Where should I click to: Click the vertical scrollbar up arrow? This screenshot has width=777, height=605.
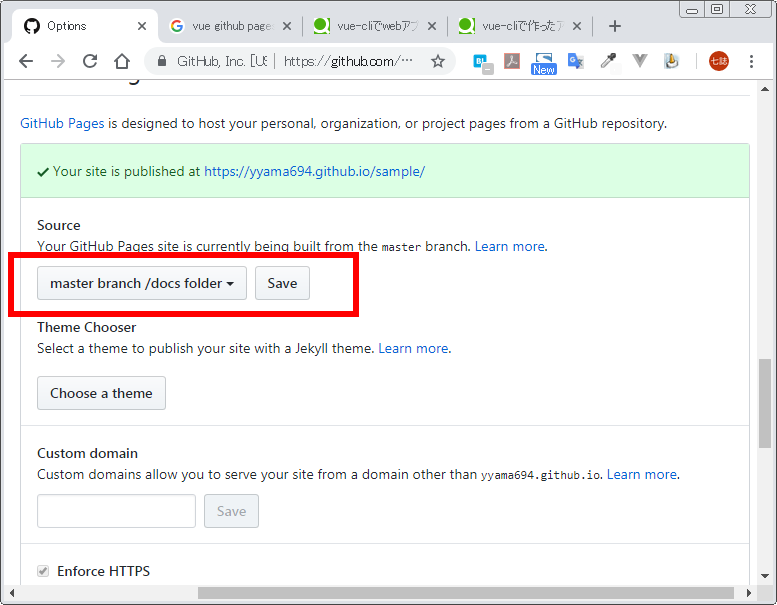[765, 89]
